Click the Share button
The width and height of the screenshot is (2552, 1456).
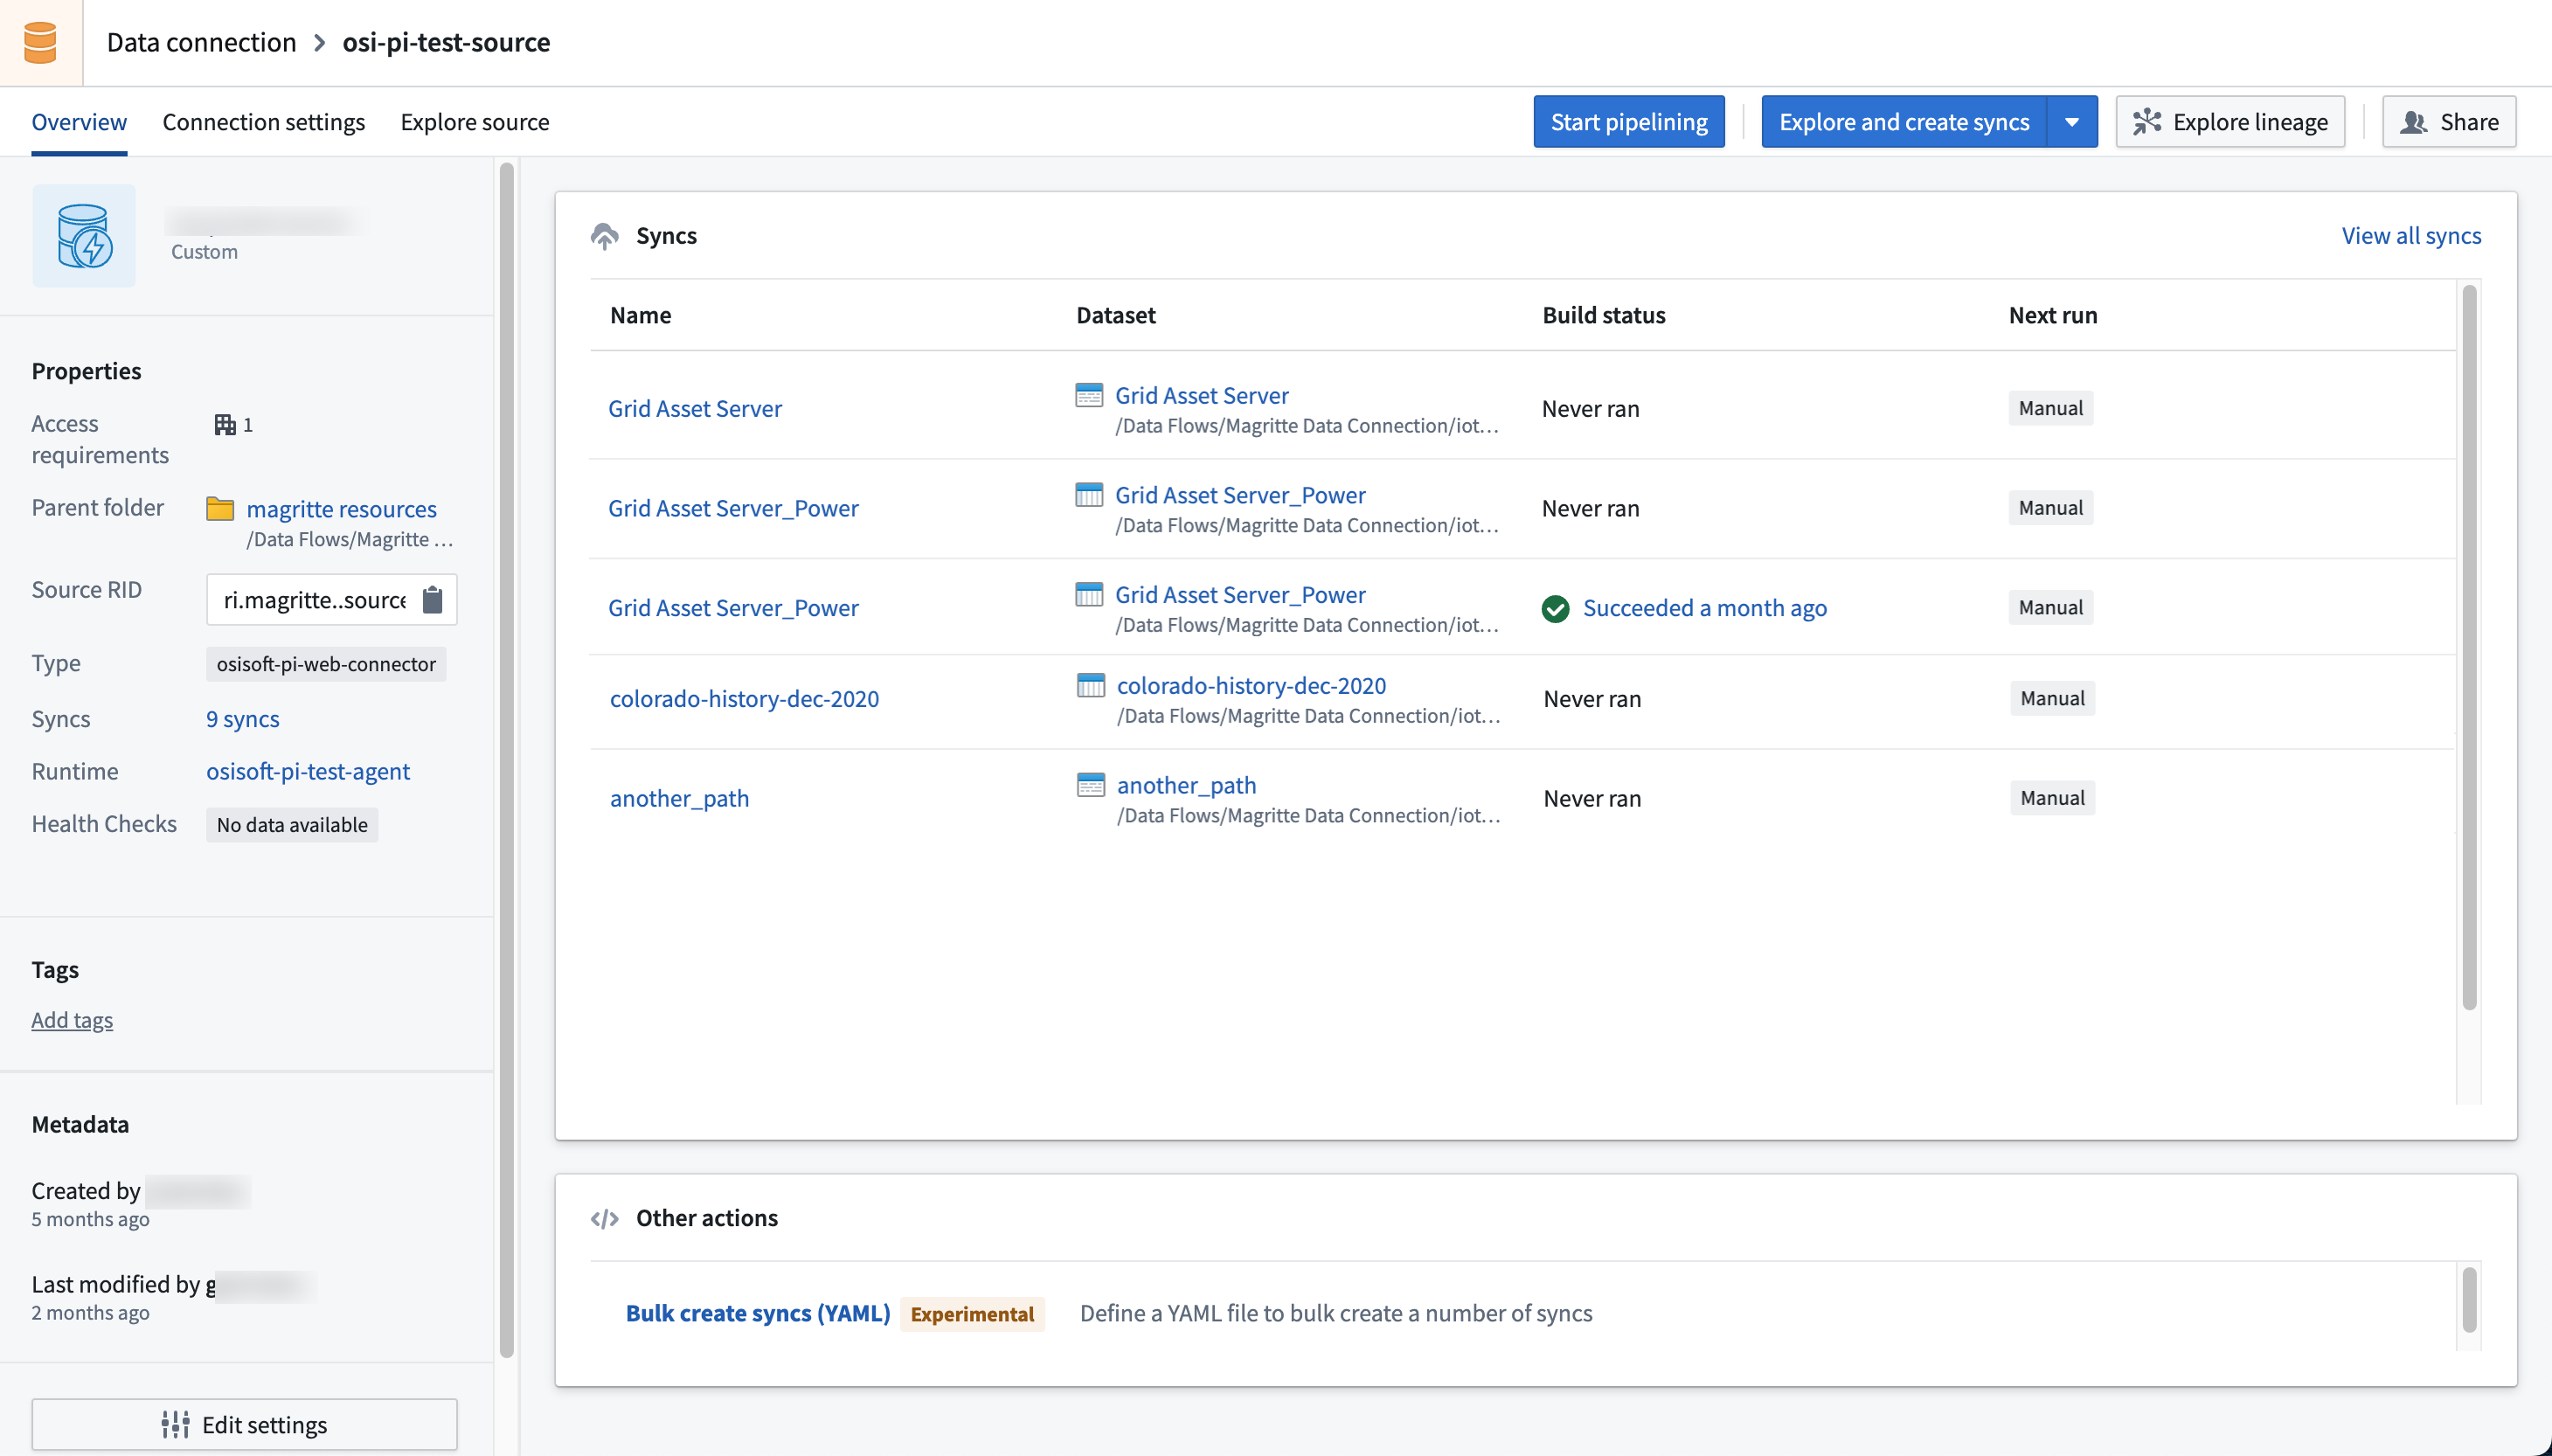(2449, 122)
